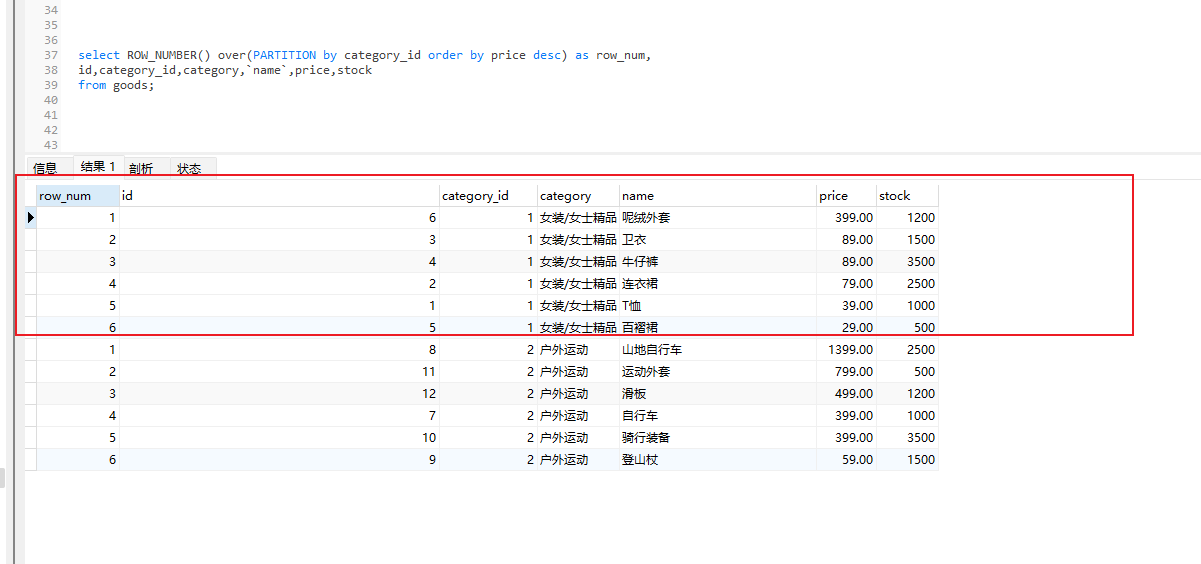Viewport: 1201px width, 564px height.
Task: Select the 百褶裙 name cell
Action: click(718, 328)
